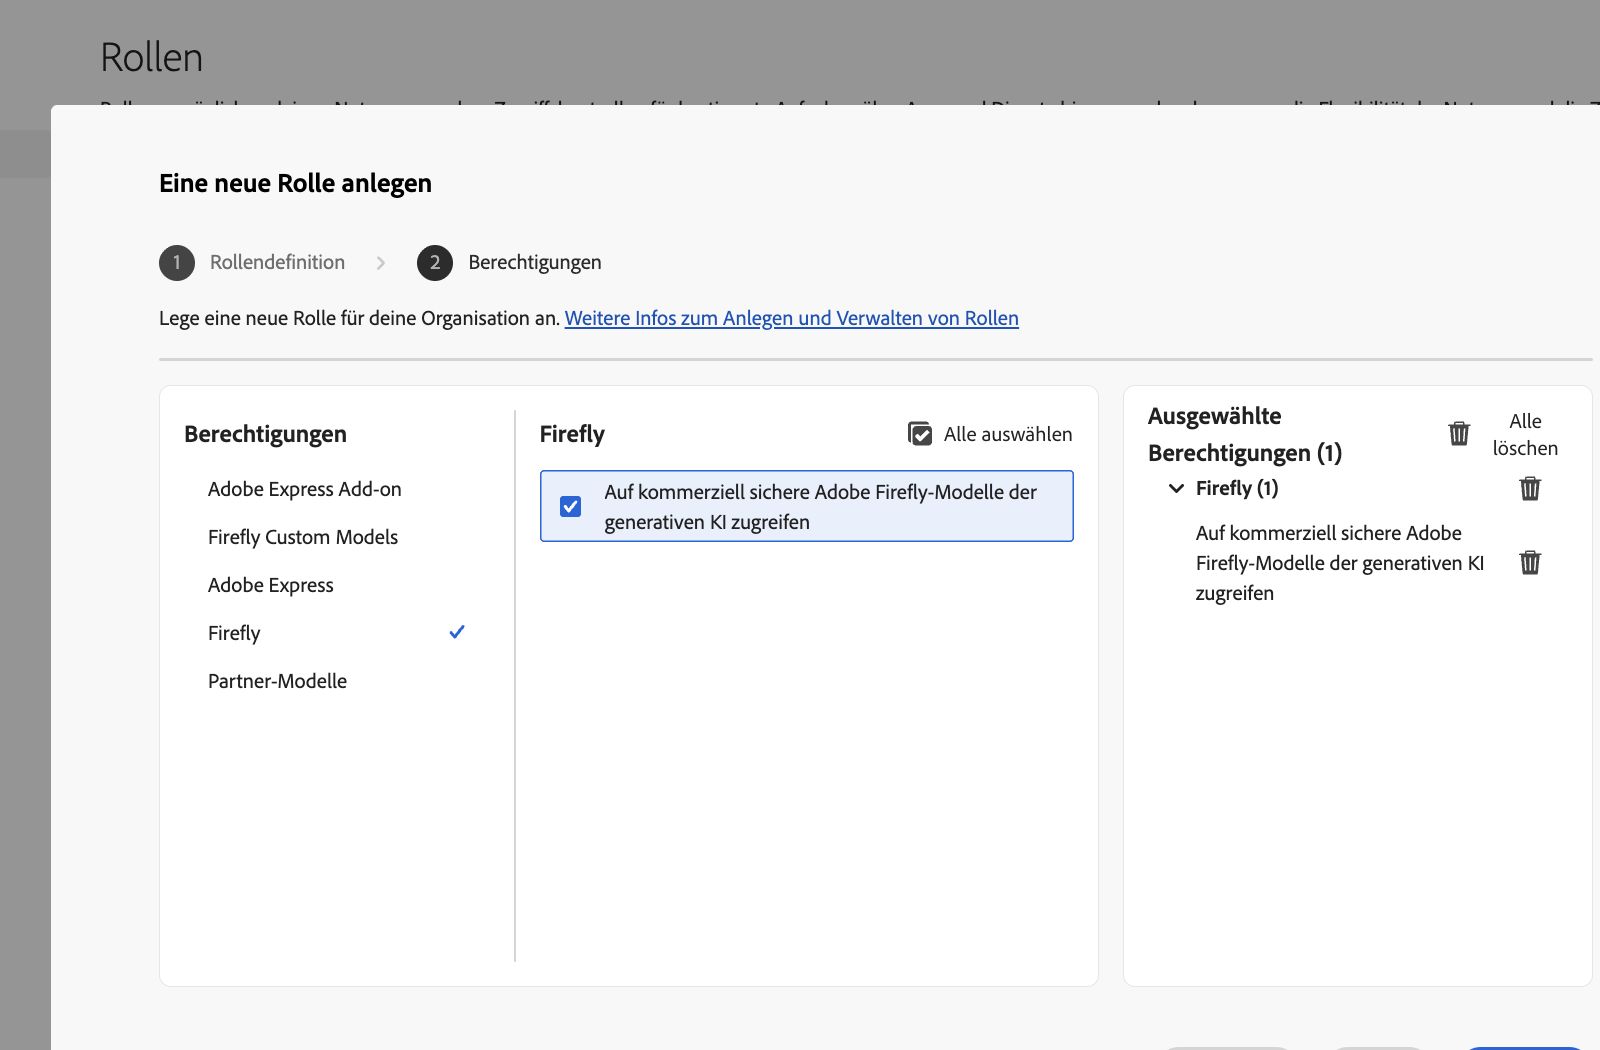Viewport: 1600px width, 1050px height.
Task: Remove the Firefly permission entry with its trash icon
Action: [1531, 562]
